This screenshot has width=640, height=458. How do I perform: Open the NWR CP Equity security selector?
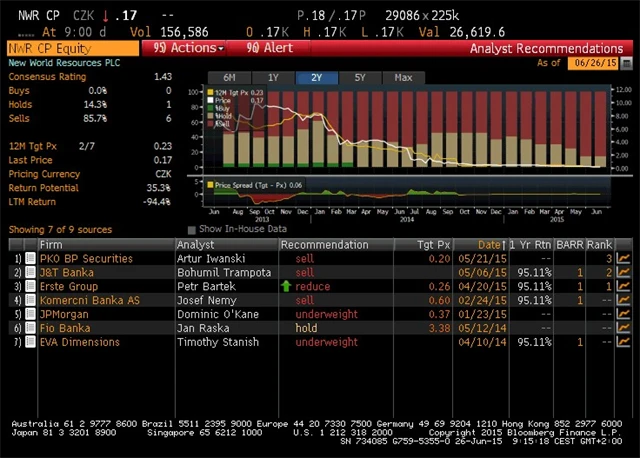point(70,47)
